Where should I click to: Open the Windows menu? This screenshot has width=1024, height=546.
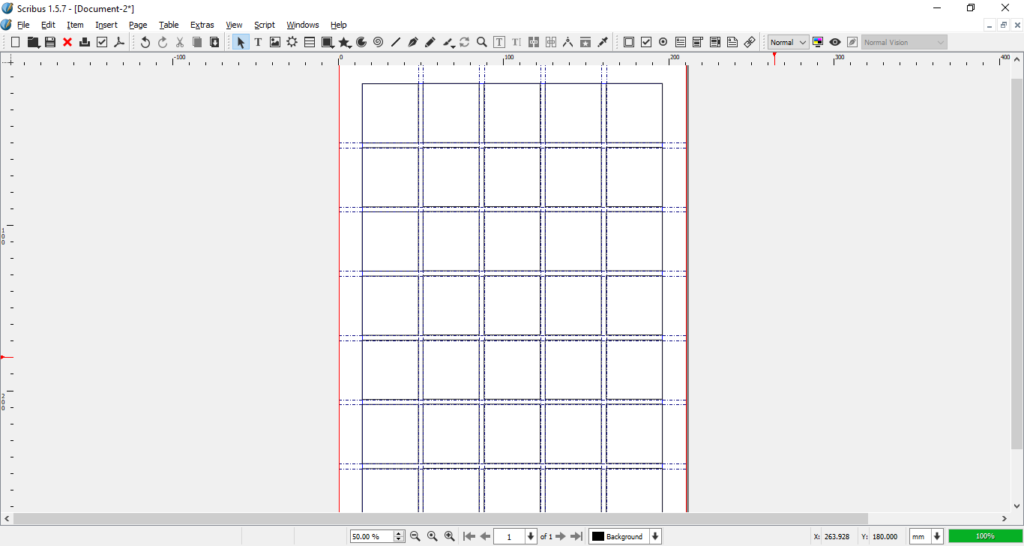click(x=303, y=25)
